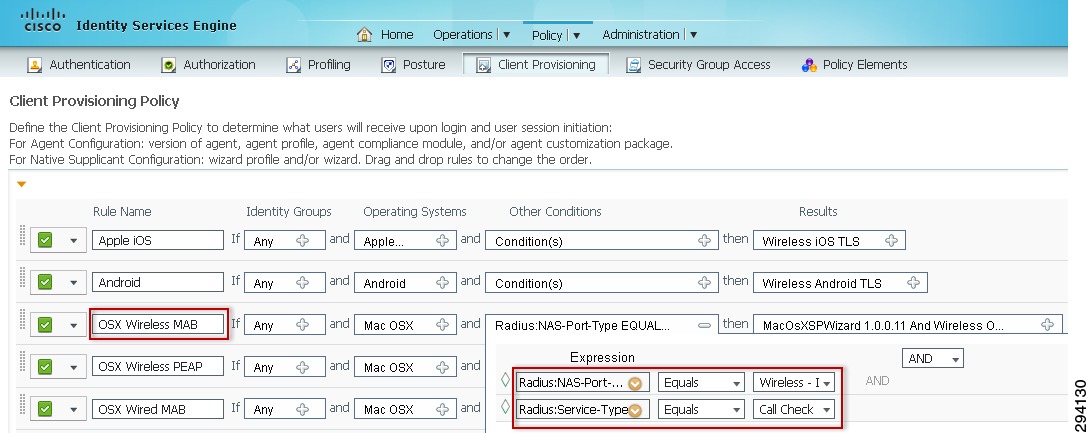Screen dimensions: 1087x433
Task: Open Equals dropdown for Service-Type expression
Action: 700,409
